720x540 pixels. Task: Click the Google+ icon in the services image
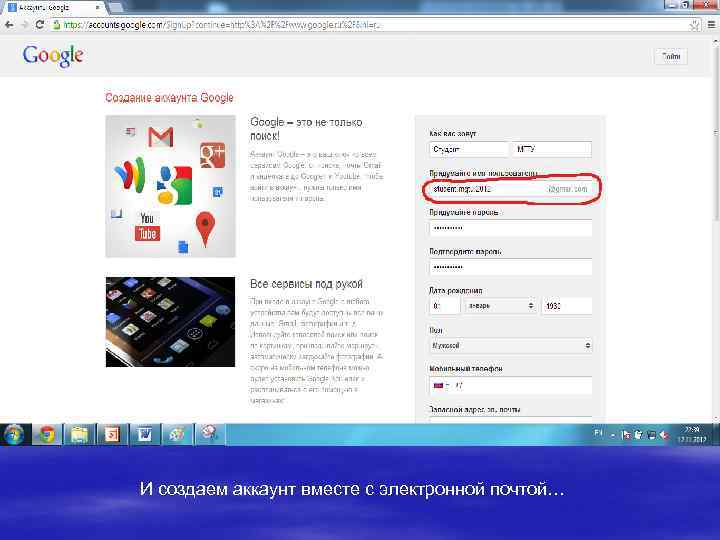point(212,155)
